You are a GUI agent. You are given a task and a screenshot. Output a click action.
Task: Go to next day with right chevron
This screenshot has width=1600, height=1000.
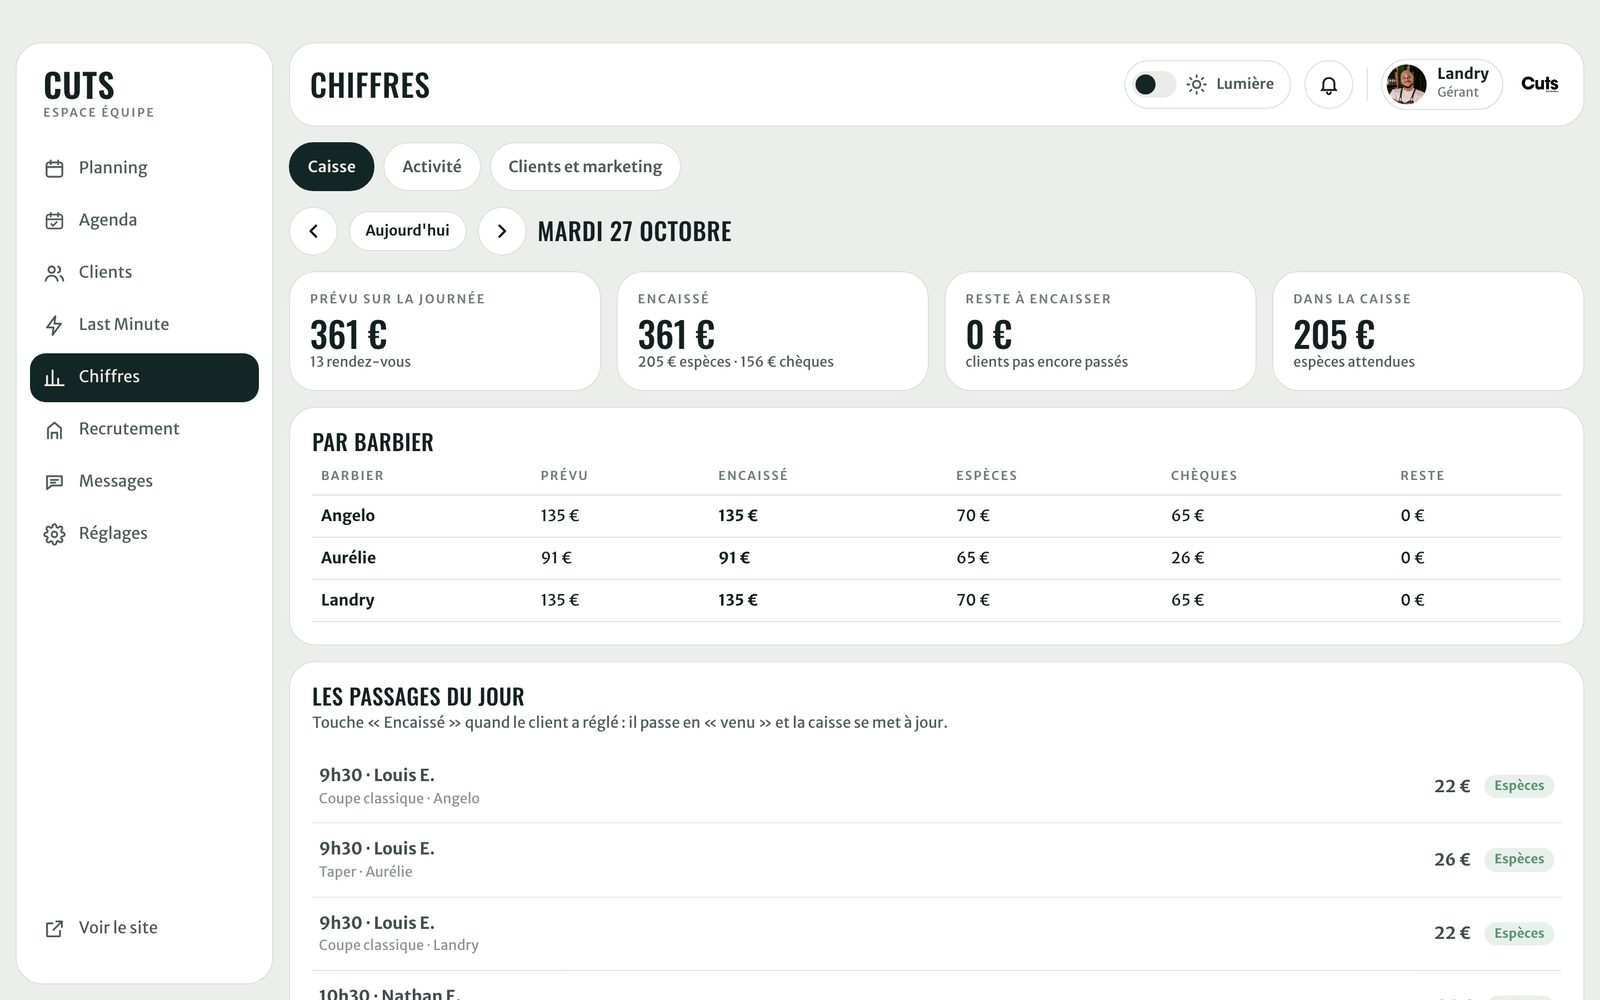(x=502, y=231)
